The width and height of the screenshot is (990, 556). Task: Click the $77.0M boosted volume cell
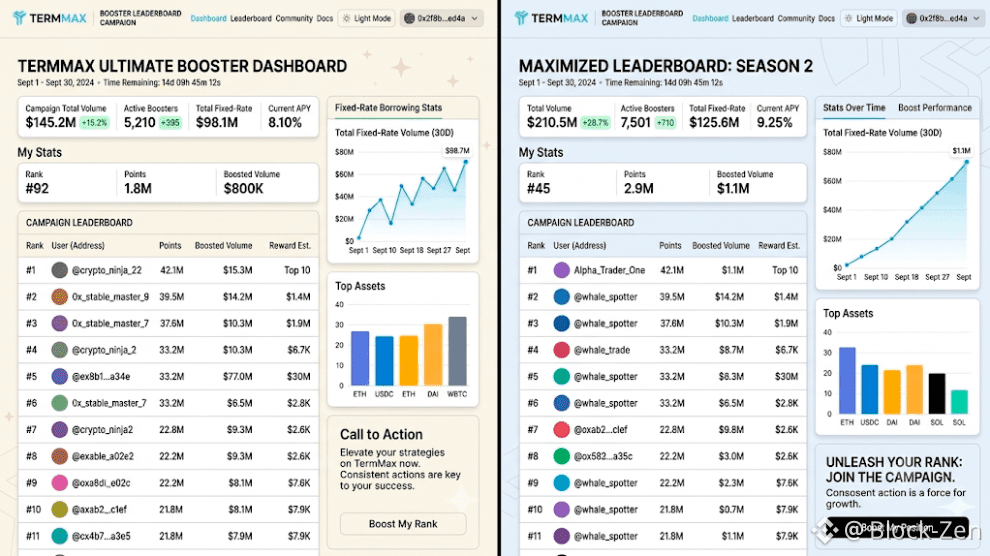[x=237, y=376]
